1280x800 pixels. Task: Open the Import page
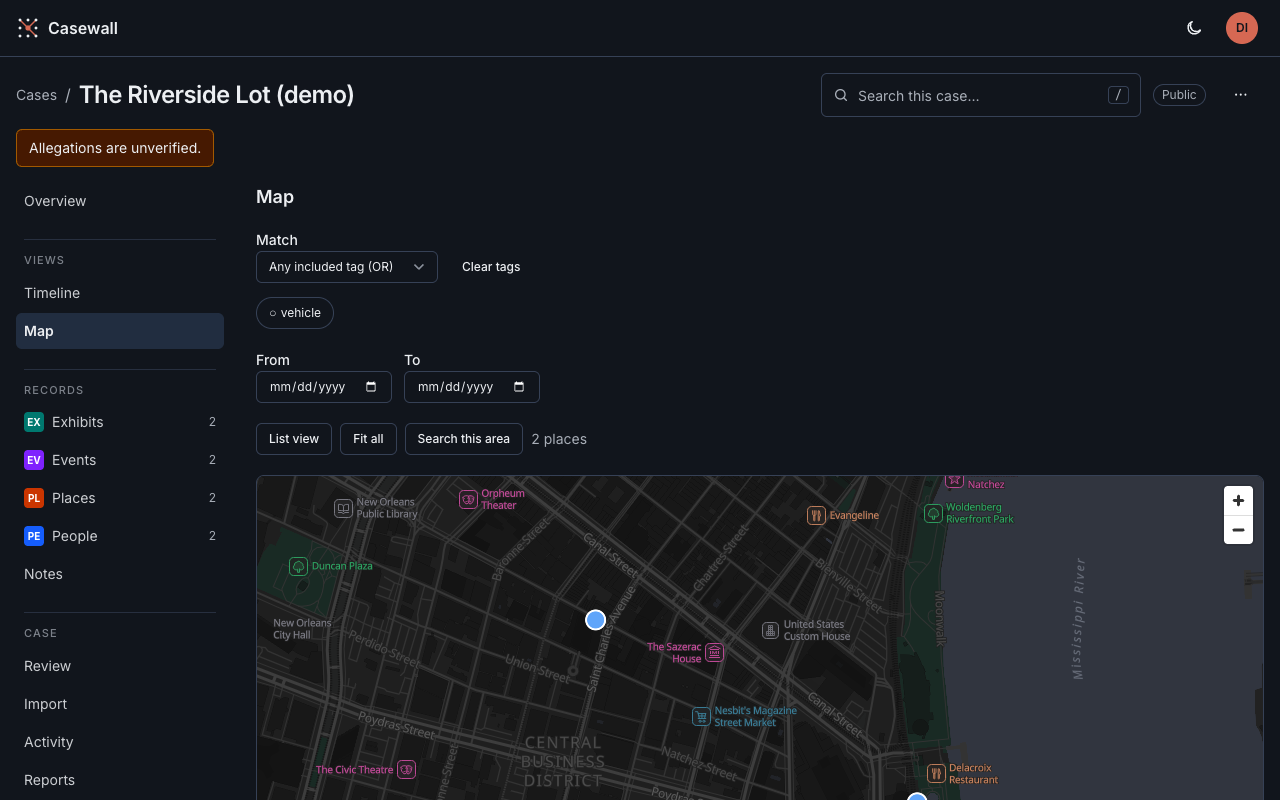click(x=120, y=704)
